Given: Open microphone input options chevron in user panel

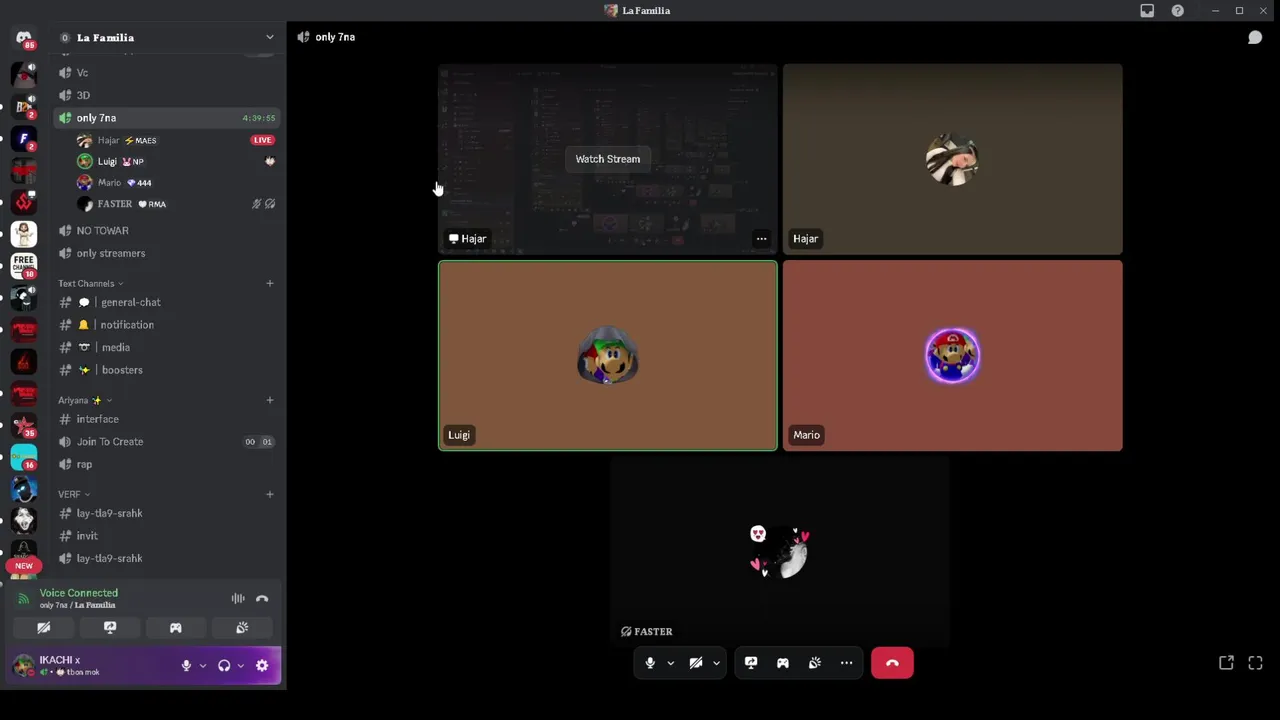Looking at the screenshot, I should [x=203, y=666].
